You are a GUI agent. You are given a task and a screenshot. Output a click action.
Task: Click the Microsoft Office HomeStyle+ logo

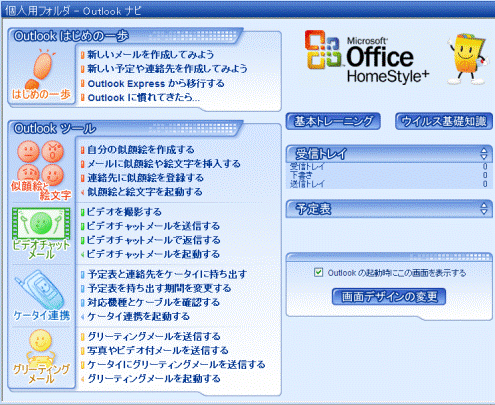[367, 57]
